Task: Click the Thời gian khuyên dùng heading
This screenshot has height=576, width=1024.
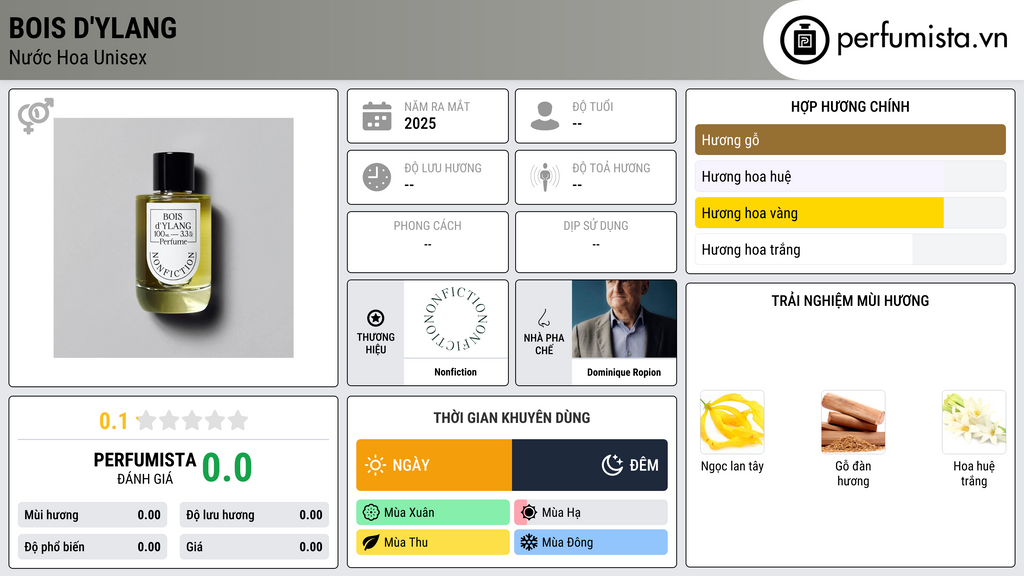Action: click(x=512, y=417)
